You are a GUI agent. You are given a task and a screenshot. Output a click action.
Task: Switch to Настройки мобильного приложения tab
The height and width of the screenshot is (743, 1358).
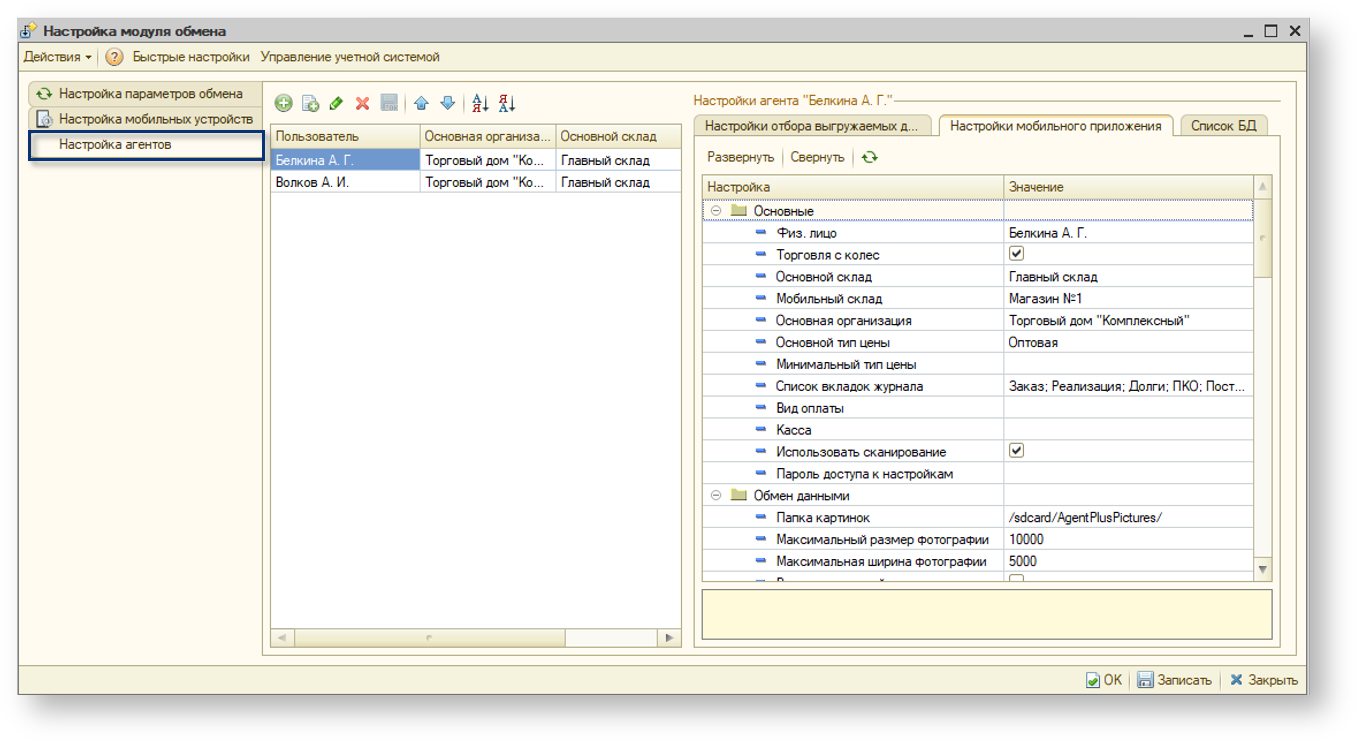tap(1056, 126)
